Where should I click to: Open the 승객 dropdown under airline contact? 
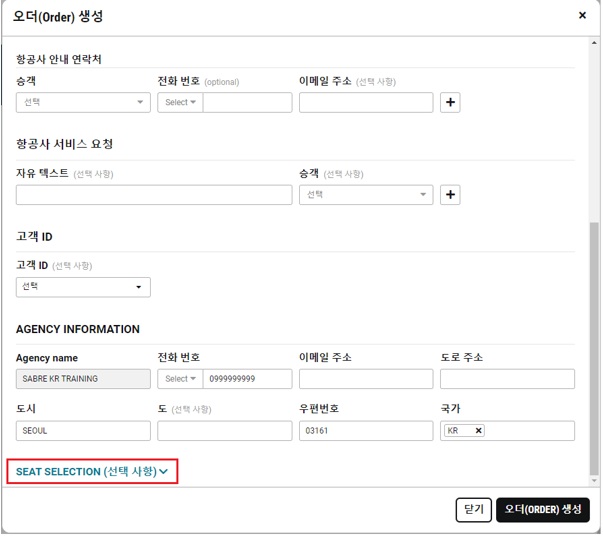[x=83, y=102]
